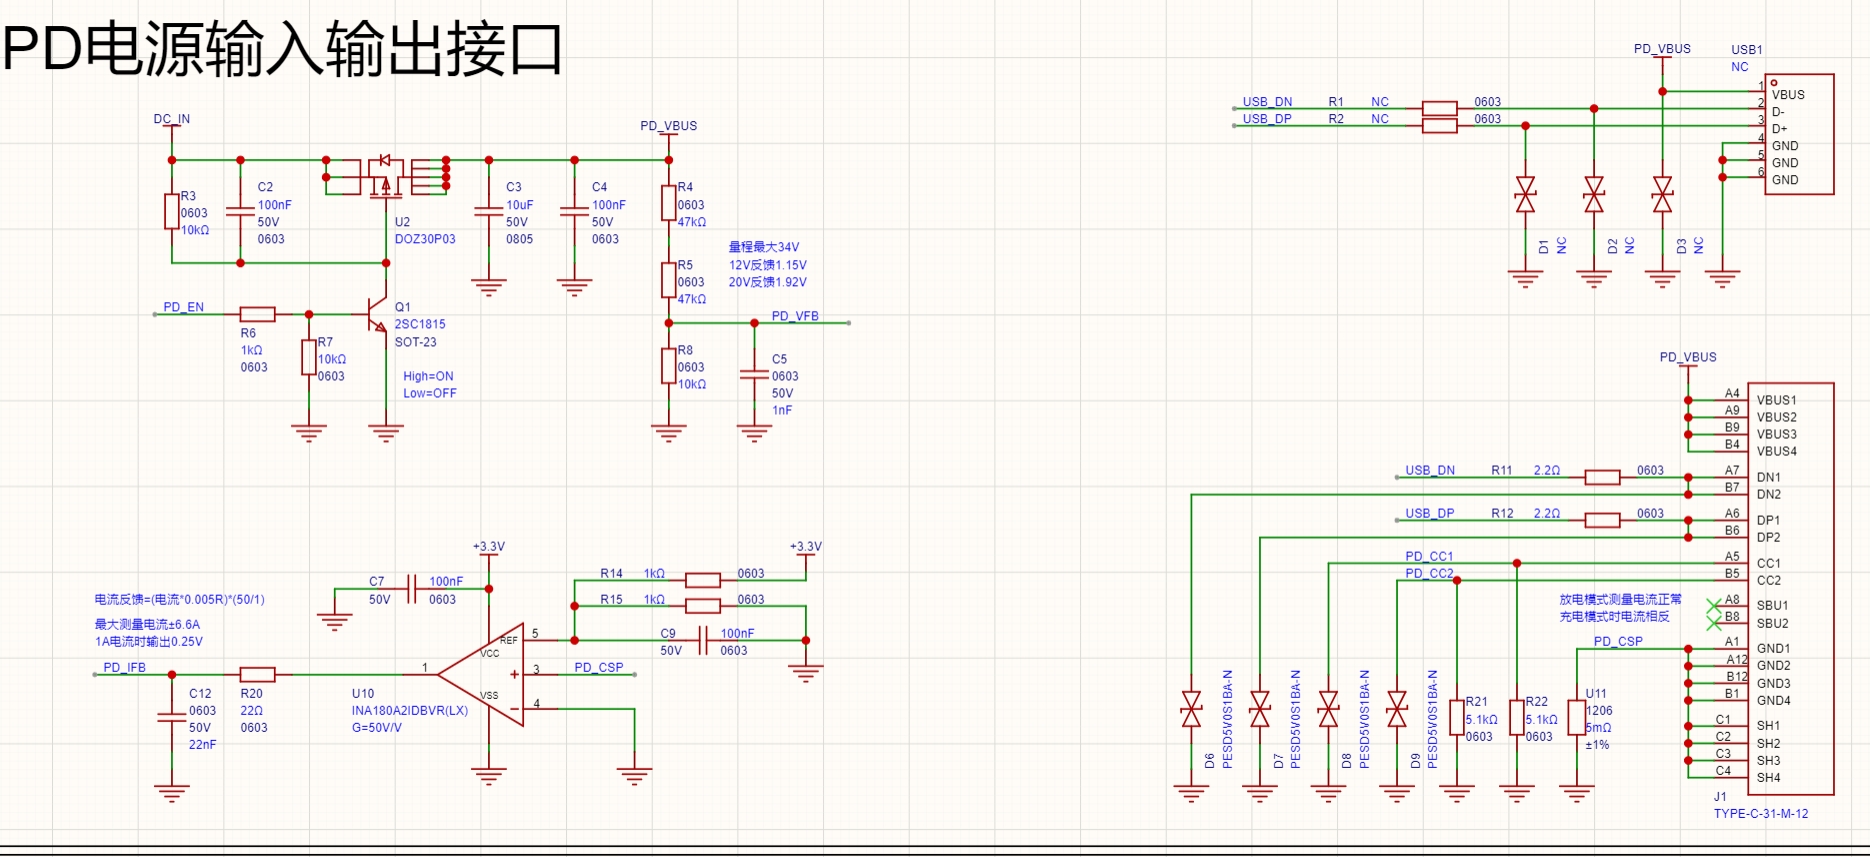
Task: Click the PD_IFB net label
Action: click(x=125, y=667)
